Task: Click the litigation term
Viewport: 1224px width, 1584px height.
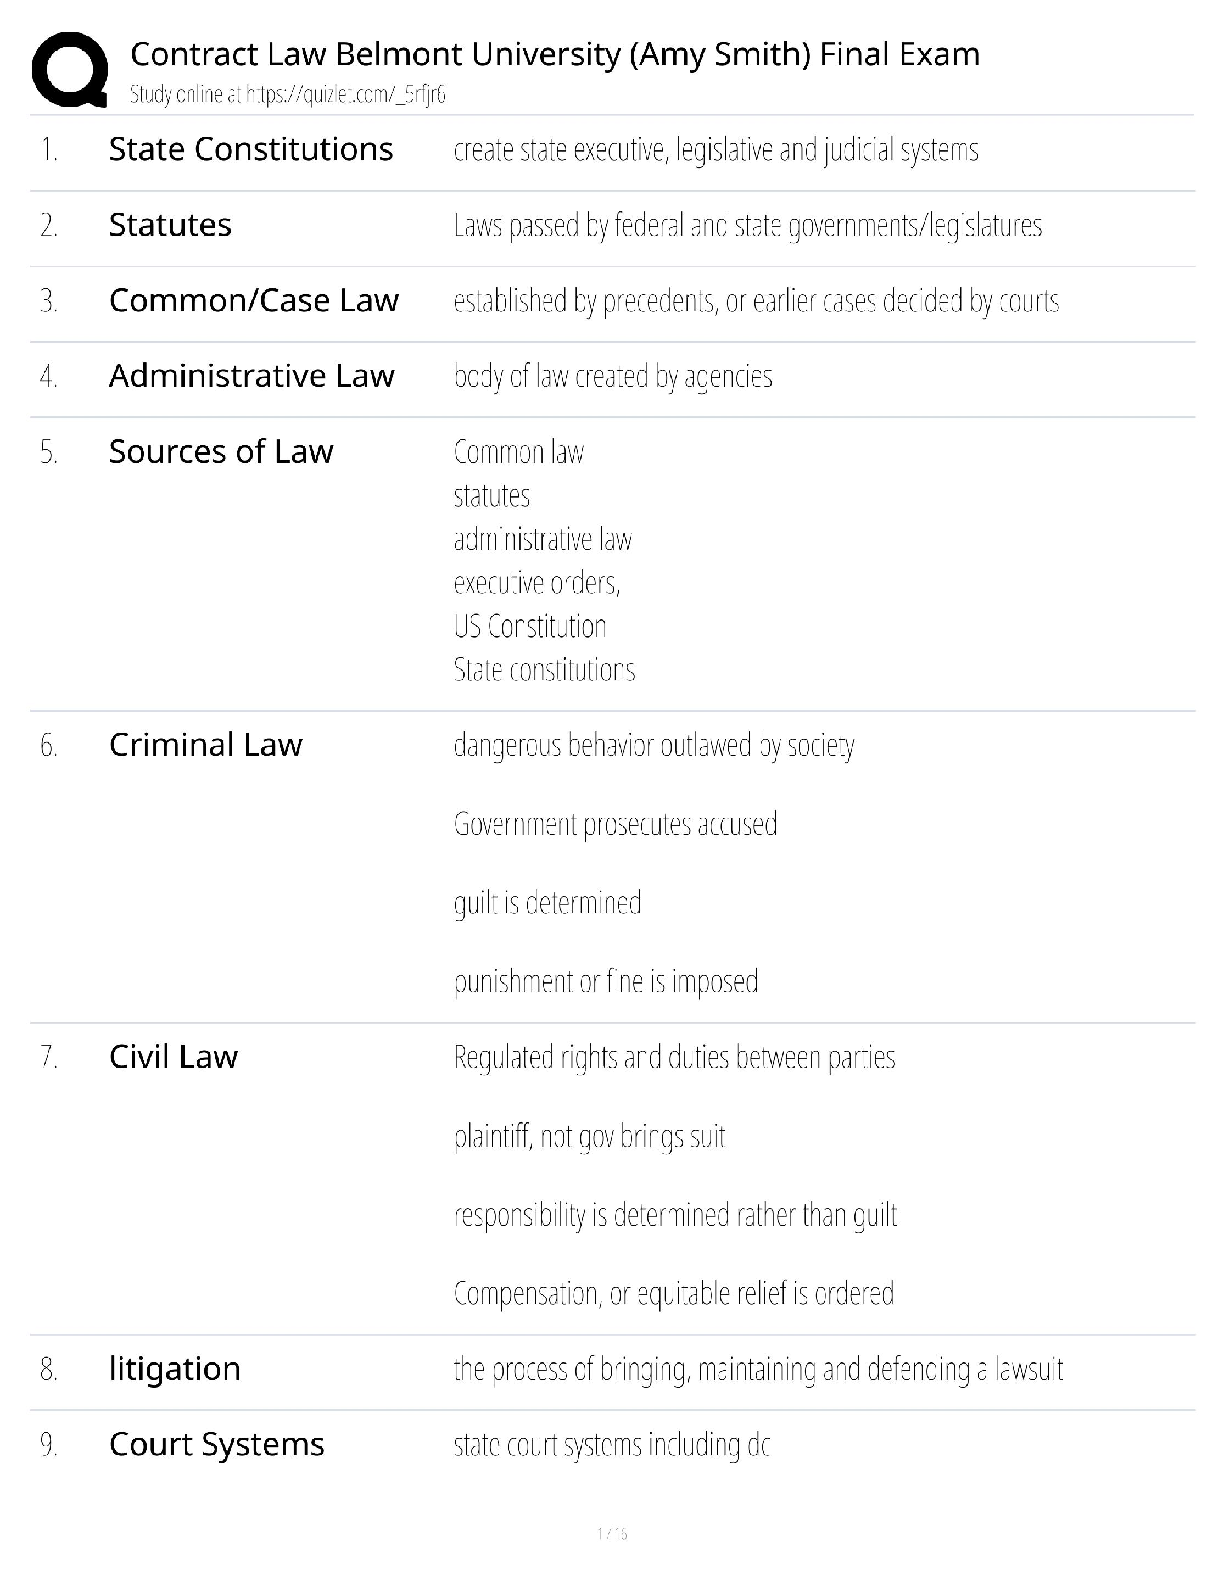Action: click(x=174, y=1369)
